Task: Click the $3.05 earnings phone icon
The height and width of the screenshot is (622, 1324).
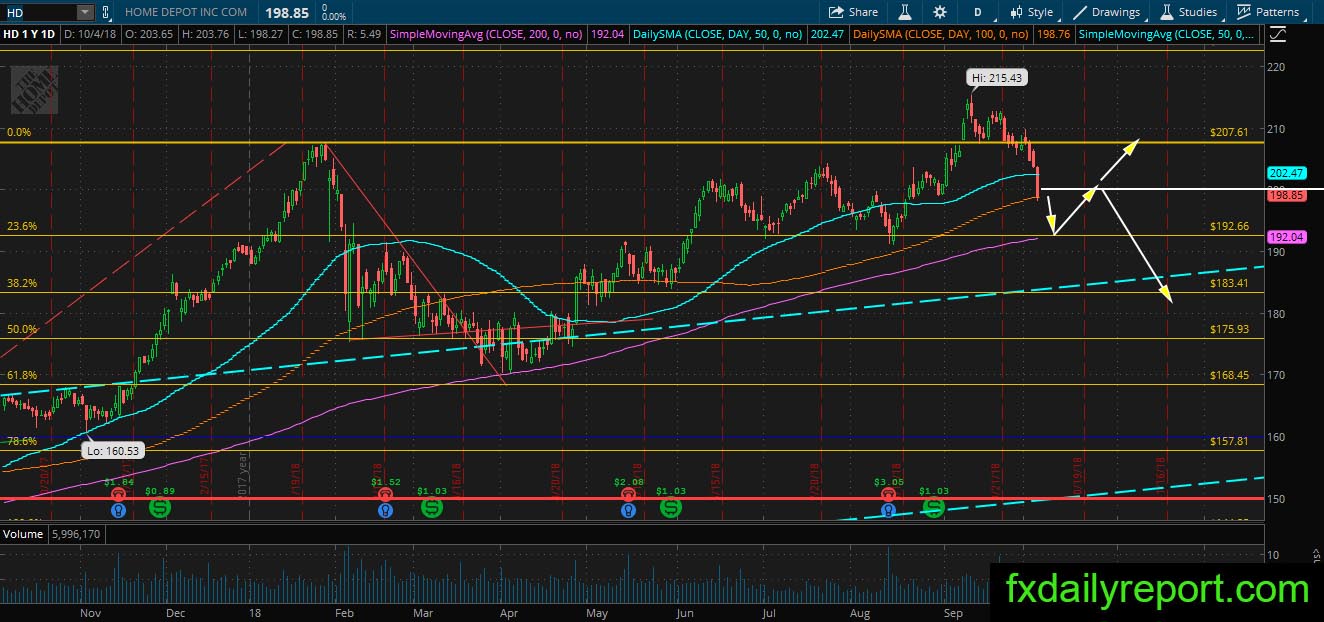Action: pyautogui.click(x=889, y=493)
